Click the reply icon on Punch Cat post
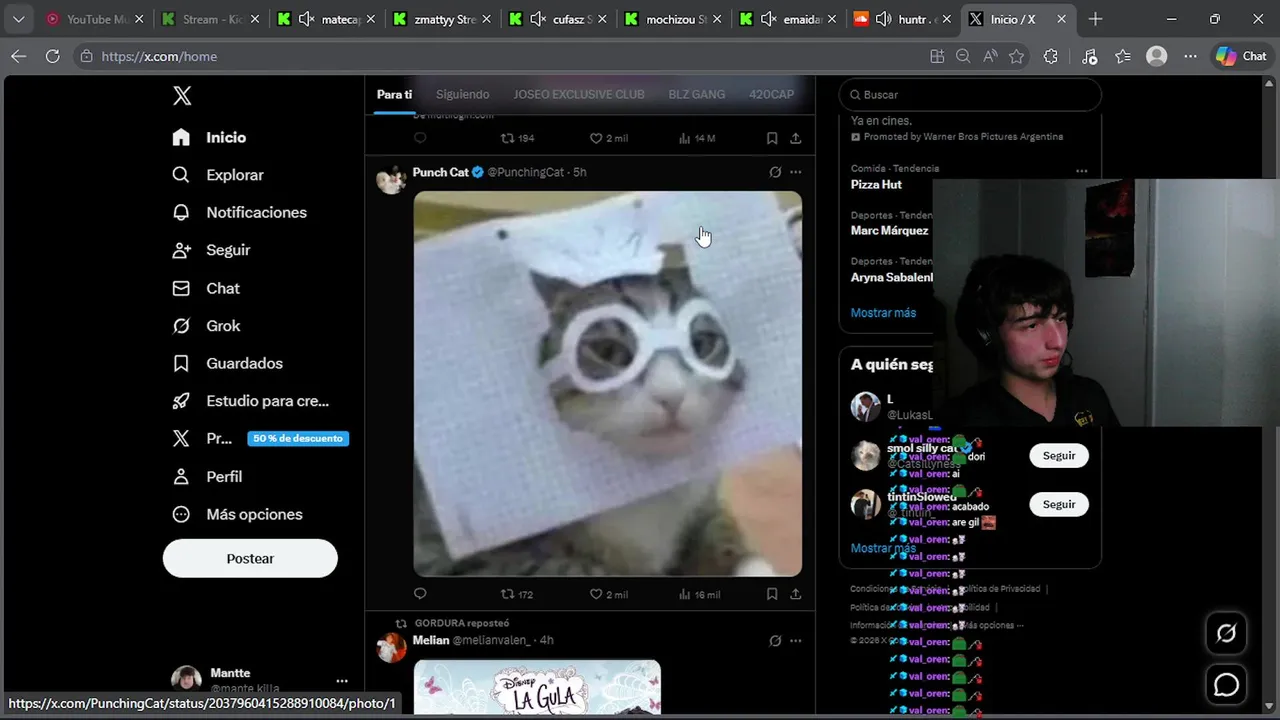1280x720 pixels. point(420,594)
